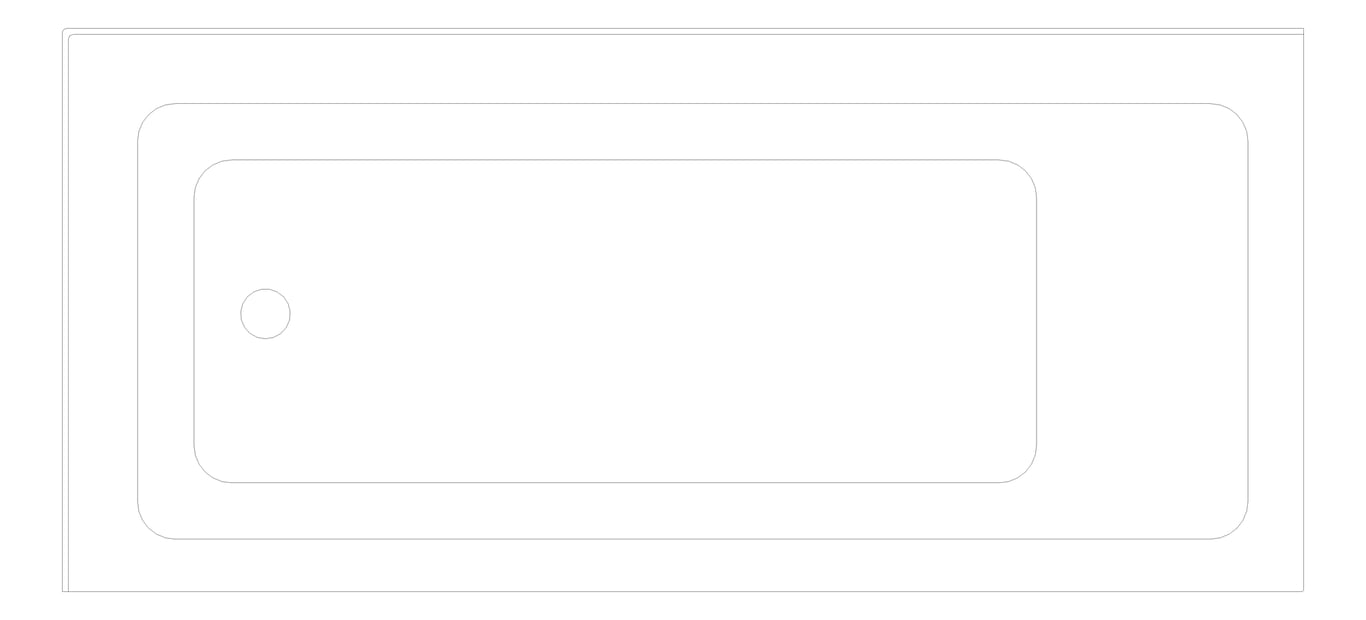Click the top-left rounded corner of middle outline
1366x620 pixels.
pos(148,114)
